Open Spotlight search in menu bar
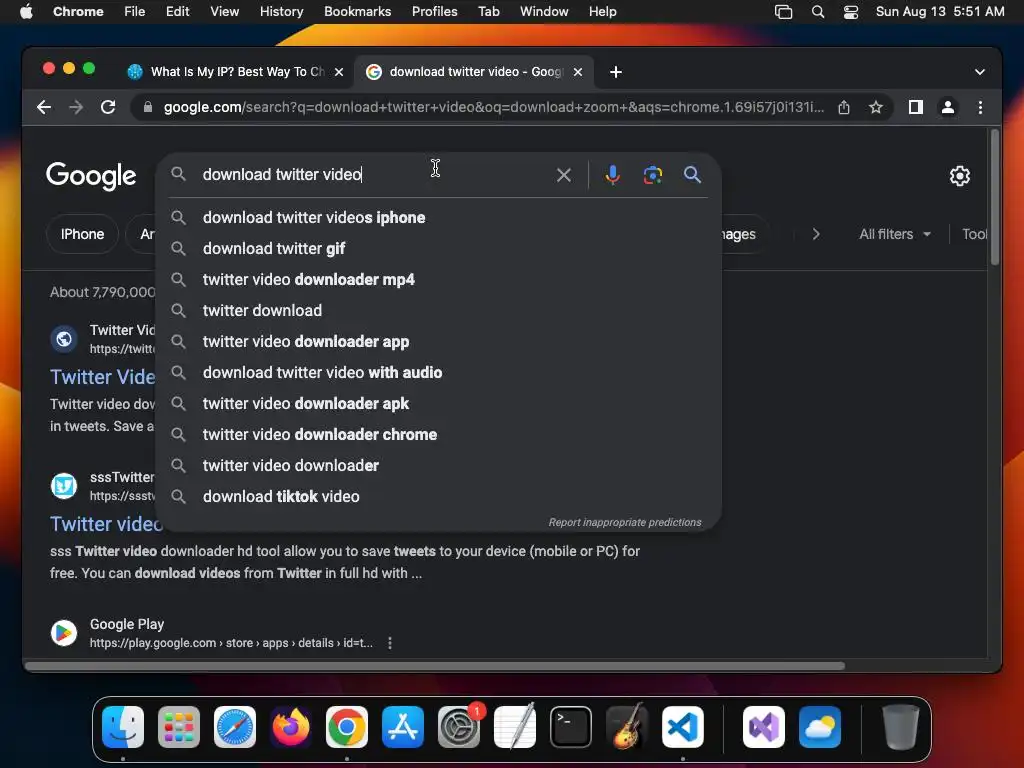The width and height of the screenshot is (1024, 768). (818, 12)
